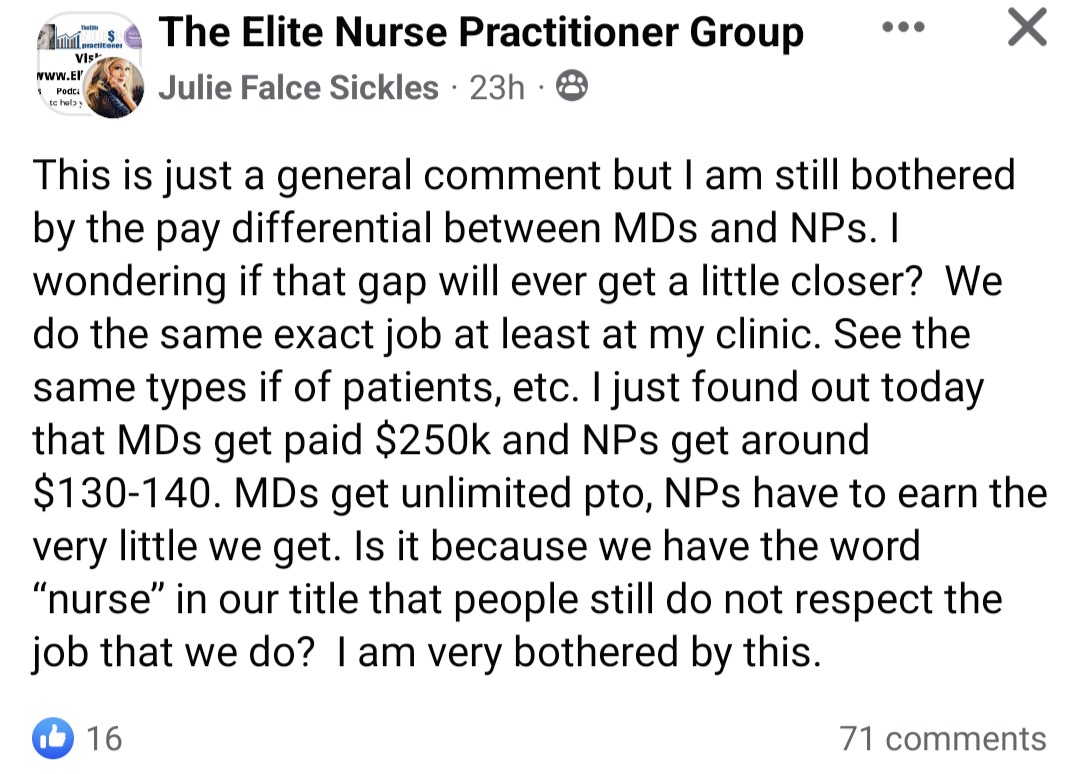Open The Elite Nurse Practitioner Group page
This screenshot has height=774, width=1080.
coord(481,32)
